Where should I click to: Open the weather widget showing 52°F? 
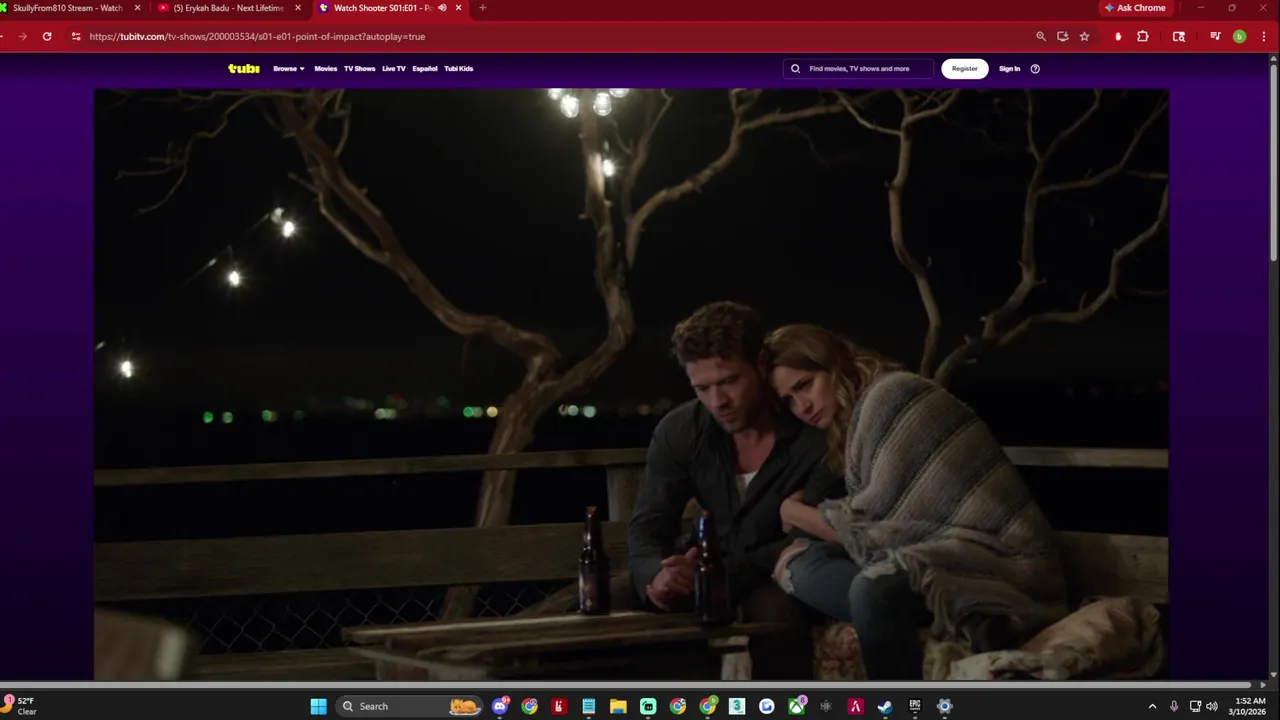coord(20,706)
